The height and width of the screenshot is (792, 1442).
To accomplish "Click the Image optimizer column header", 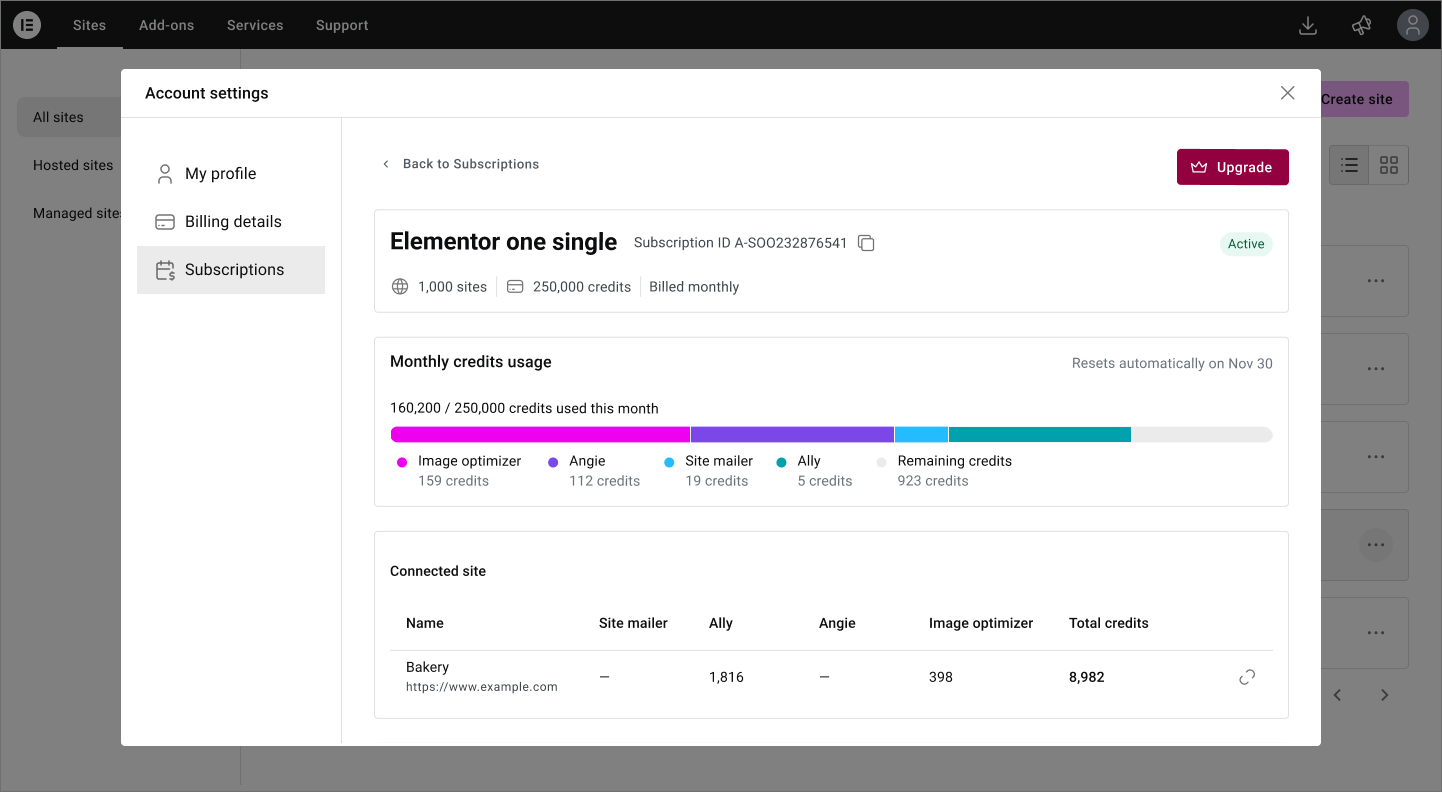I will [981, 623].
